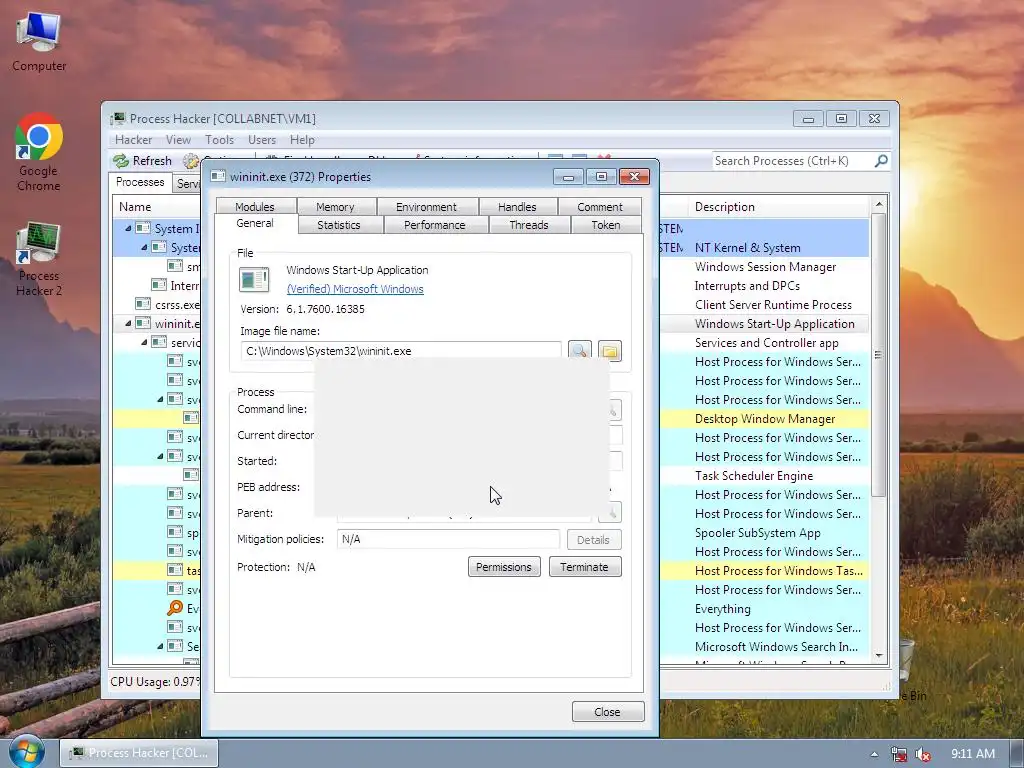Select the Windows Session Manager row
Screen dimensions: 1024x768
[764, 266]
